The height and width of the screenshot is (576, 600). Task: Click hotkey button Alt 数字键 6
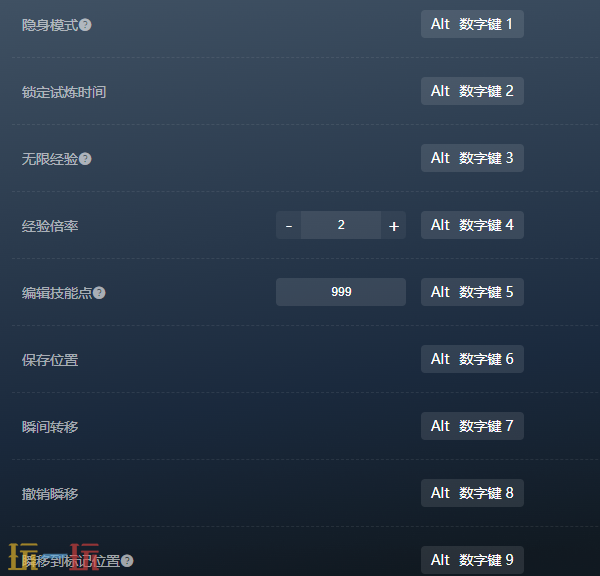click(472, 359)
